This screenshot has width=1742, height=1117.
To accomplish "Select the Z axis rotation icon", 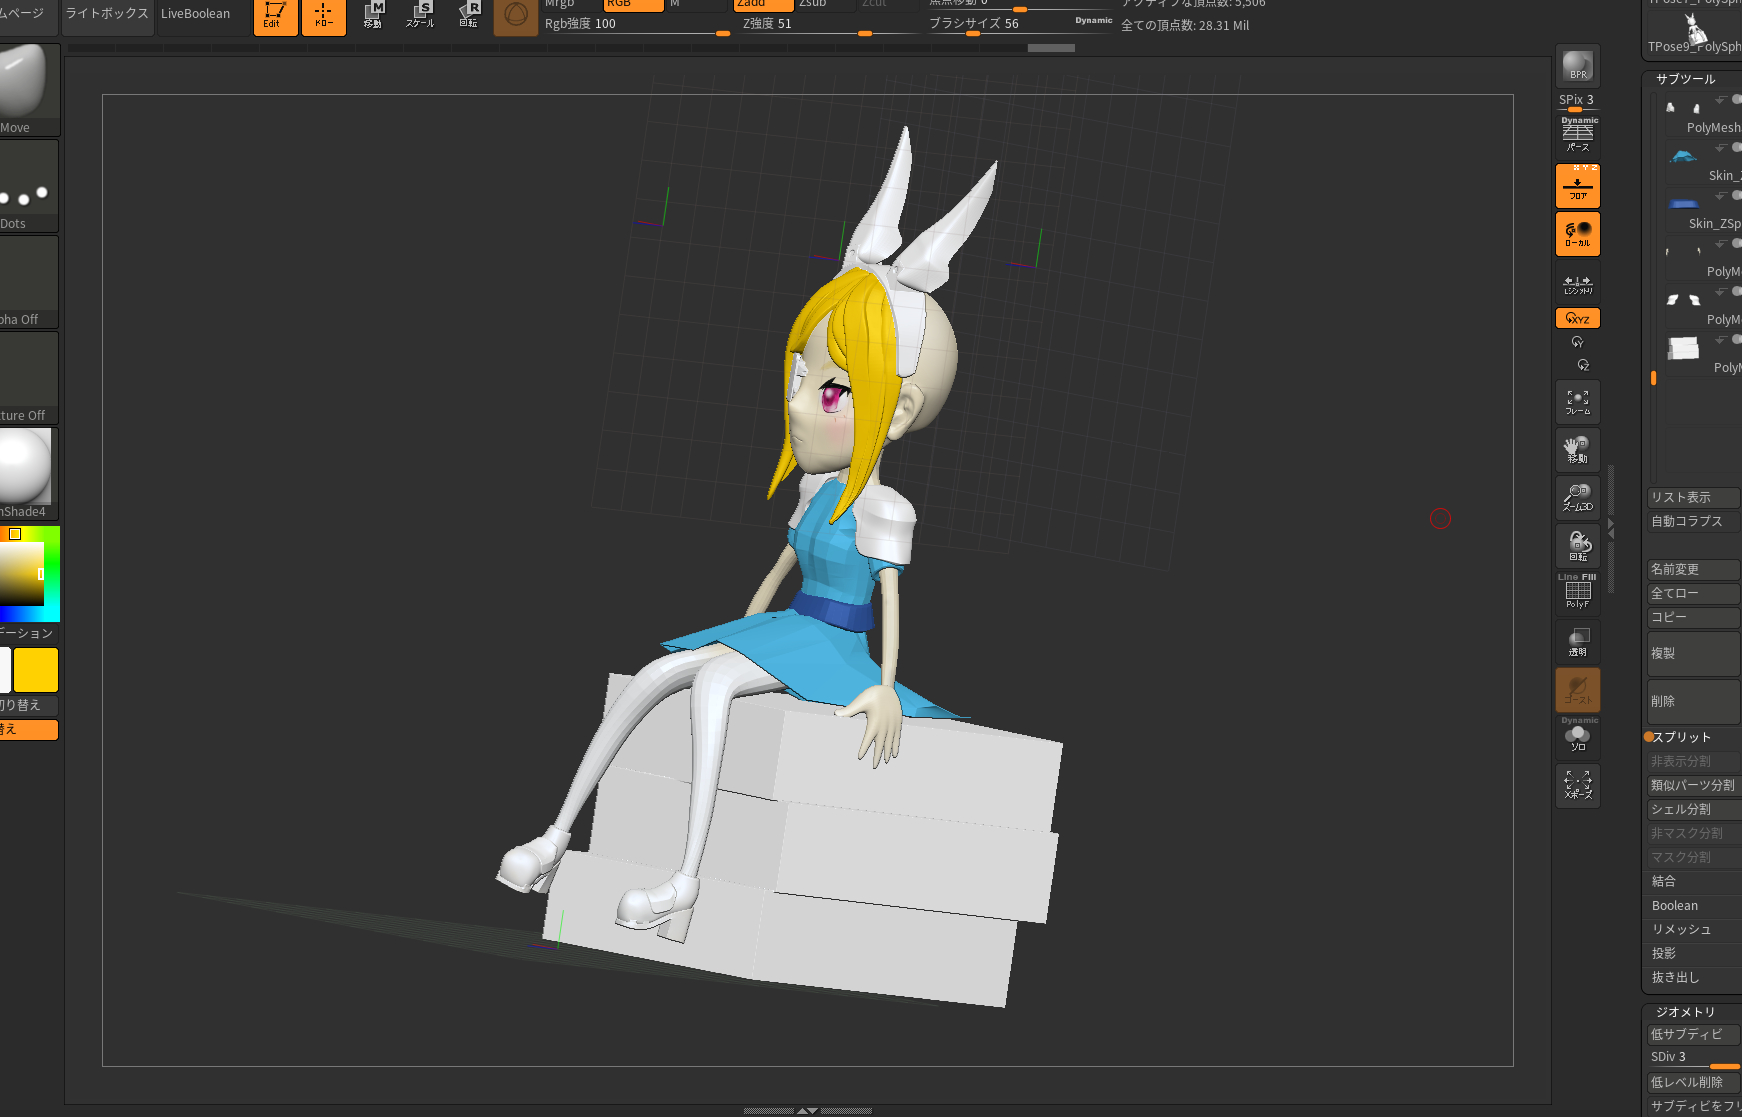I will (1583, 365).
